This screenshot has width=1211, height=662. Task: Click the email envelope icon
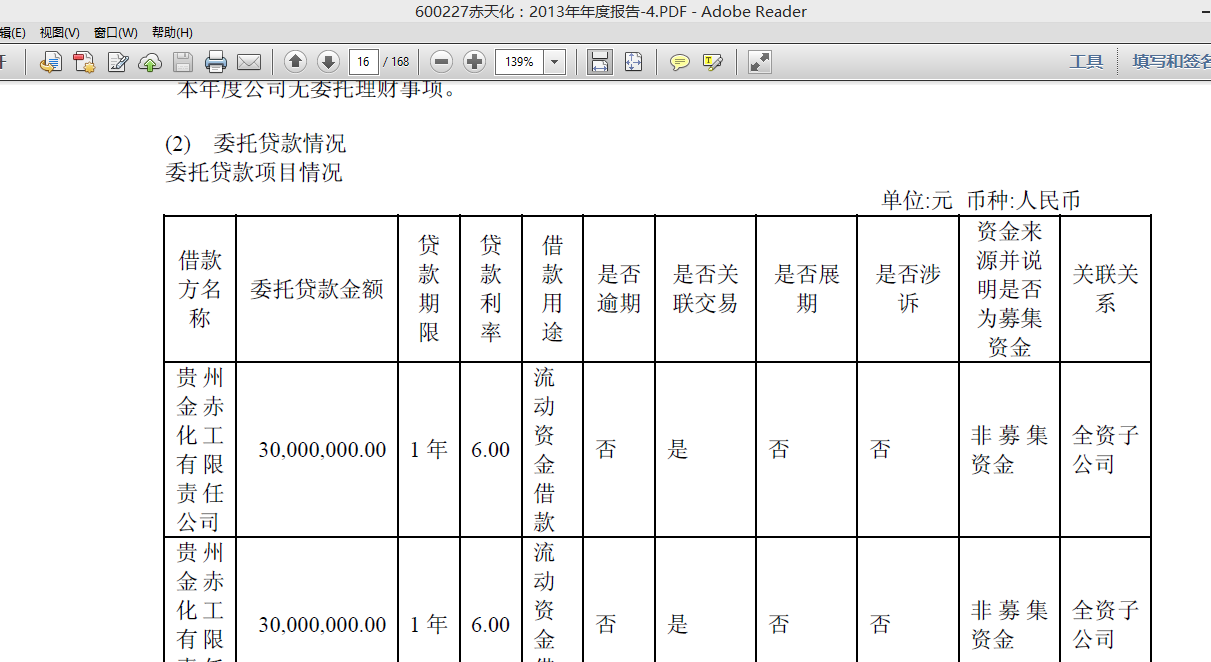click(x=248, y=62)
